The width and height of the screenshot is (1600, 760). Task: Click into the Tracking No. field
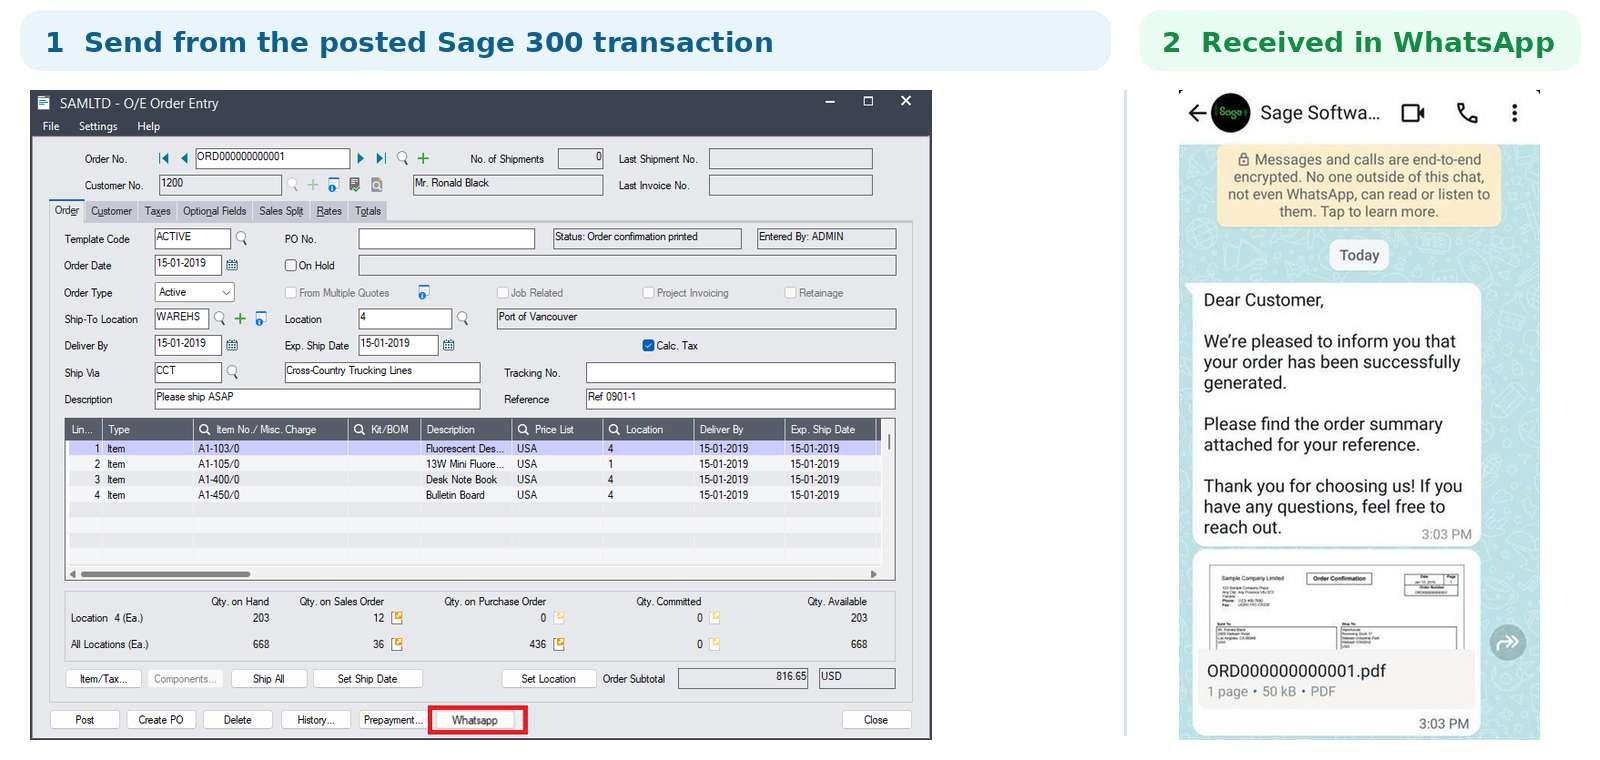pos(740,373)
